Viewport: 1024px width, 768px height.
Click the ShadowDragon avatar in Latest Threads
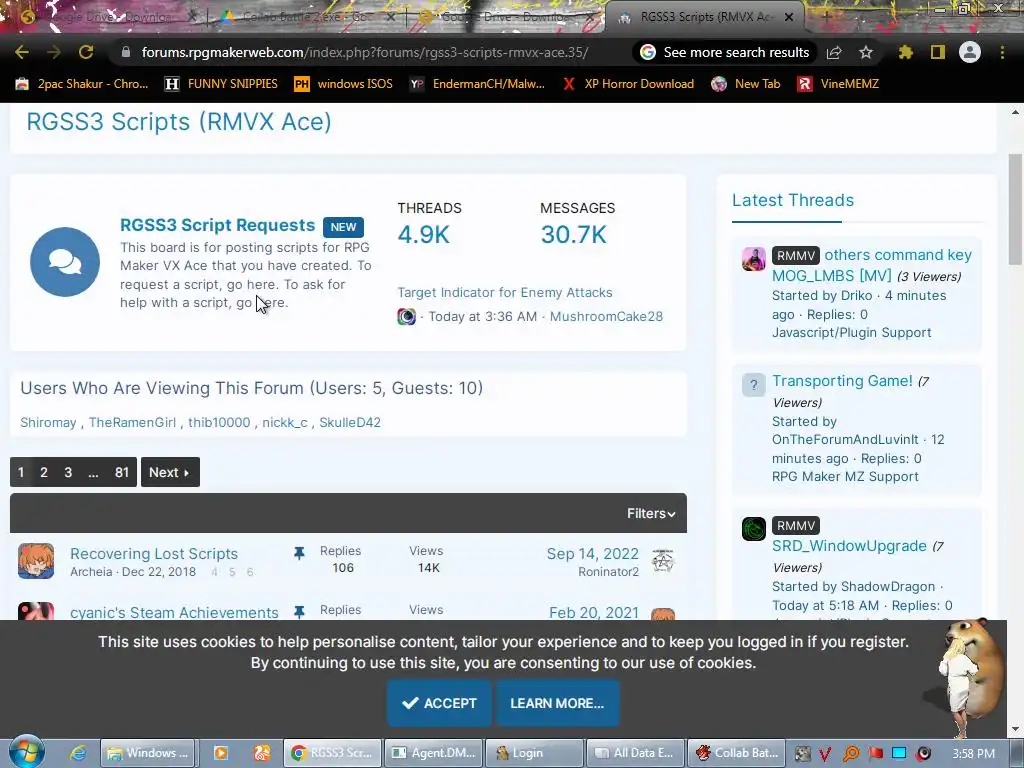[754, 529]
